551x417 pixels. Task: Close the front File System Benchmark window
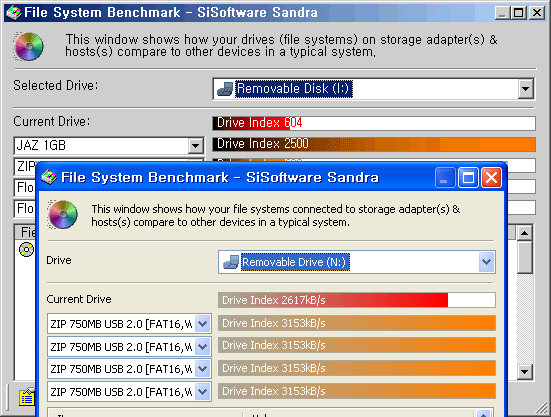(491, 177)
